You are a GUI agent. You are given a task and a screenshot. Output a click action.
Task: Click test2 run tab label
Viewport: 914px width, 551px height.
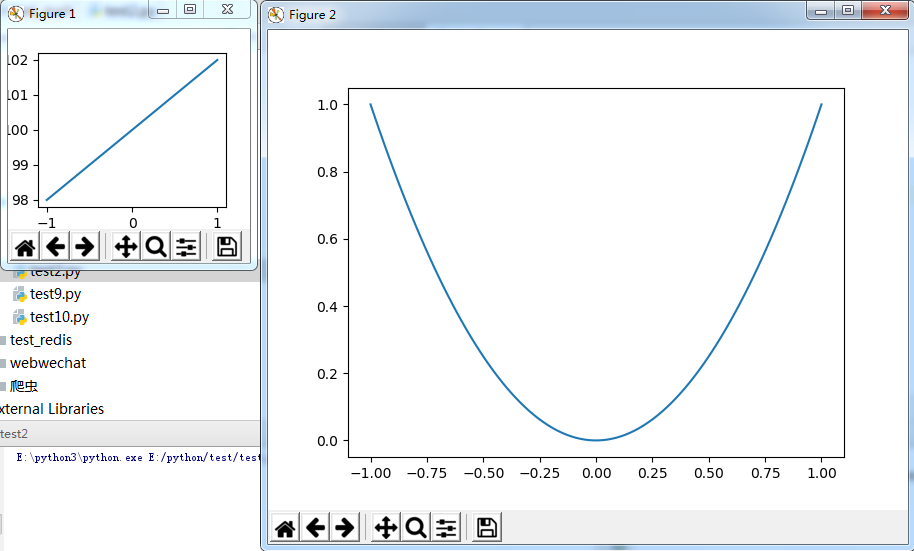[x=14, y=434]
